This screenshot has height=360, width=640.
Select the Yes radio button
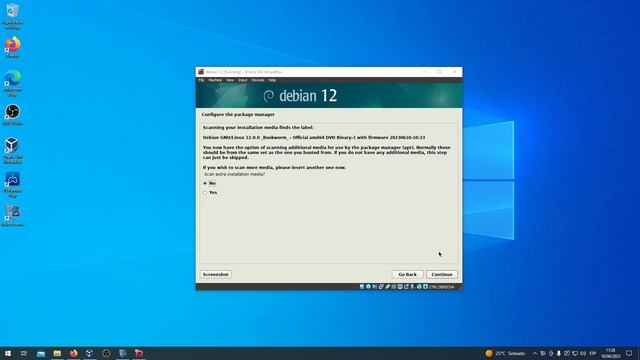[x=205, y=192]
